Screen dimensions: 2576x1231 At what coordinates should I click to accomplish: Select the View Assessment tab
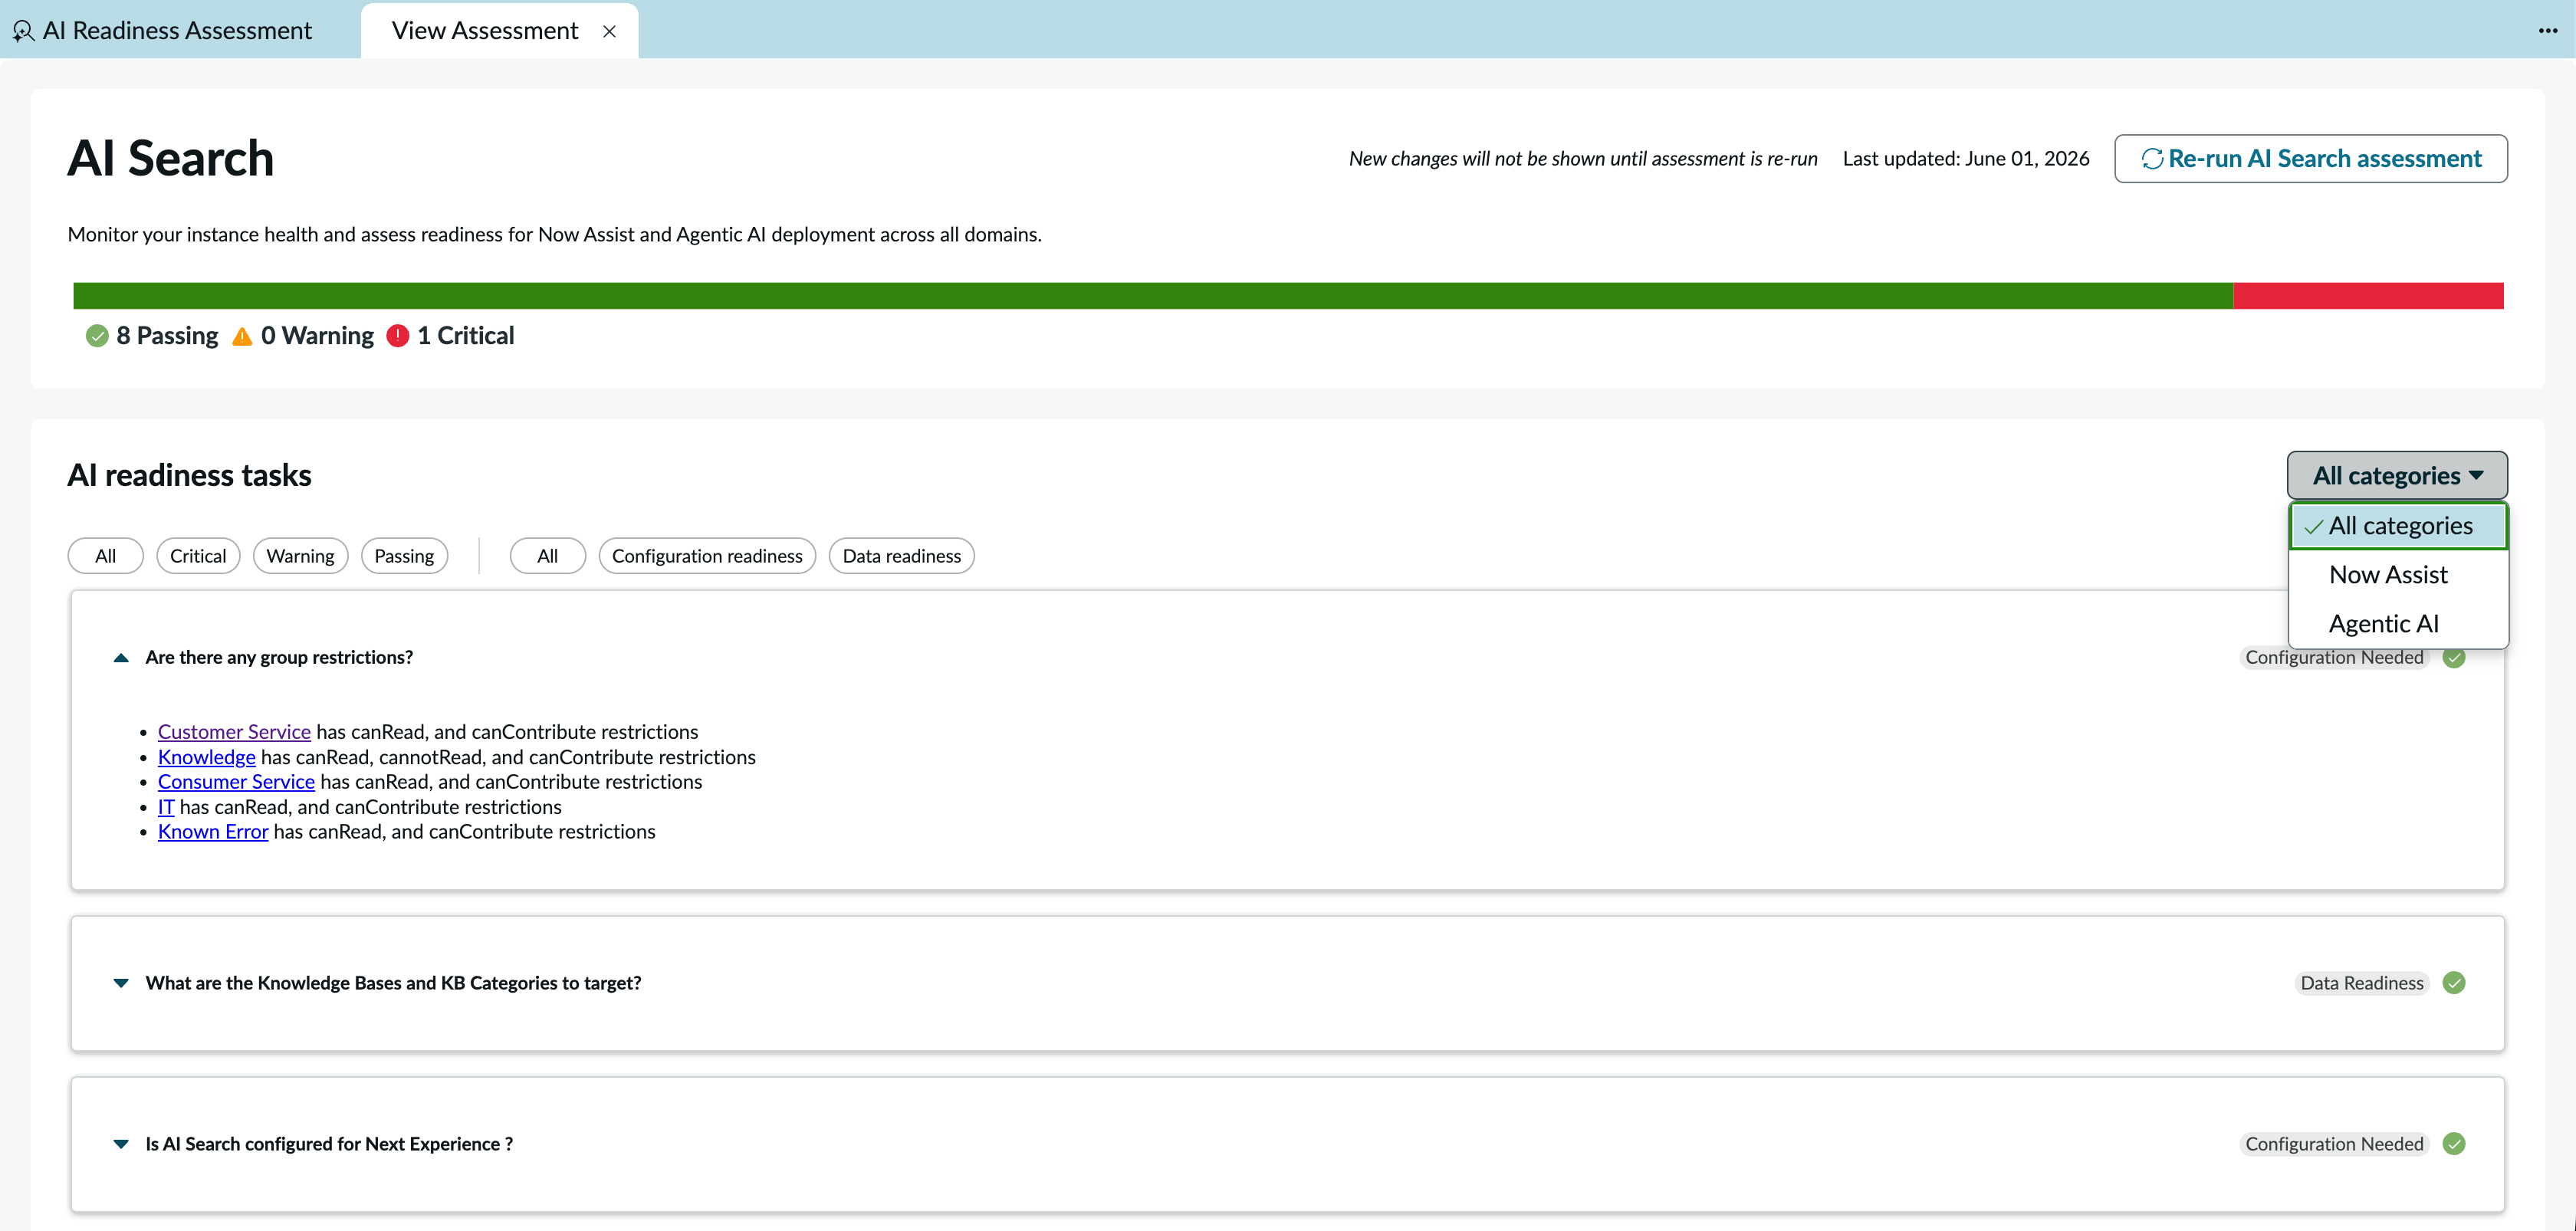485,31
